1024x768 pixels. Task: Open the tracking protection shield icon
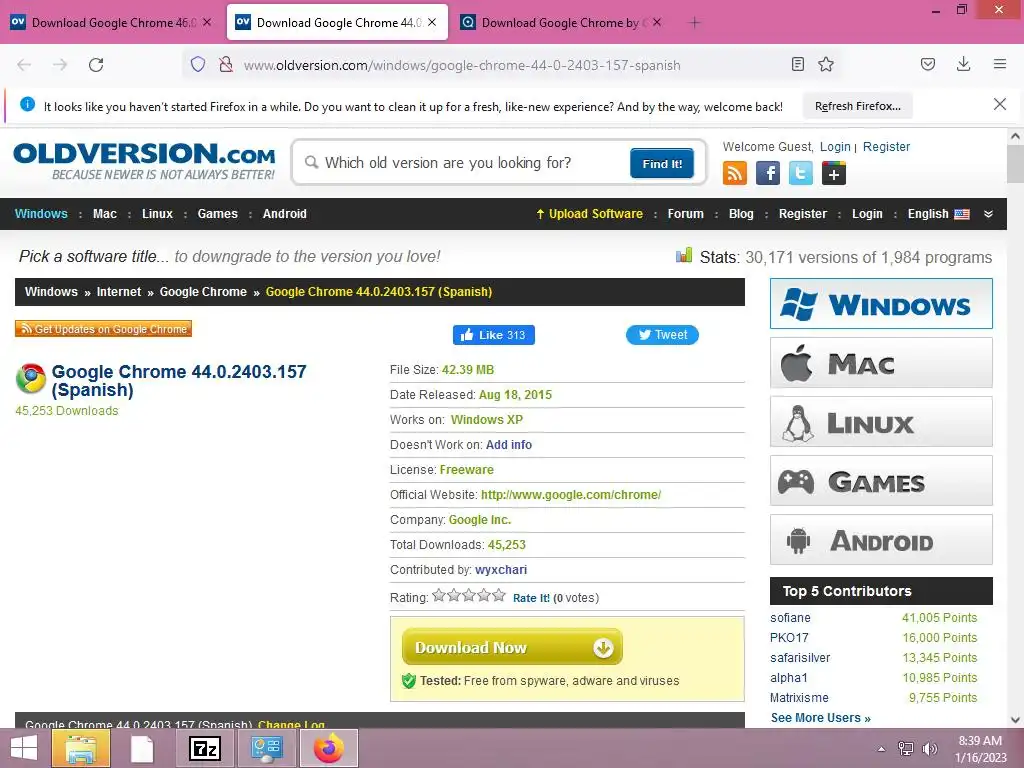pyautogui.click(x=198, y=64)
